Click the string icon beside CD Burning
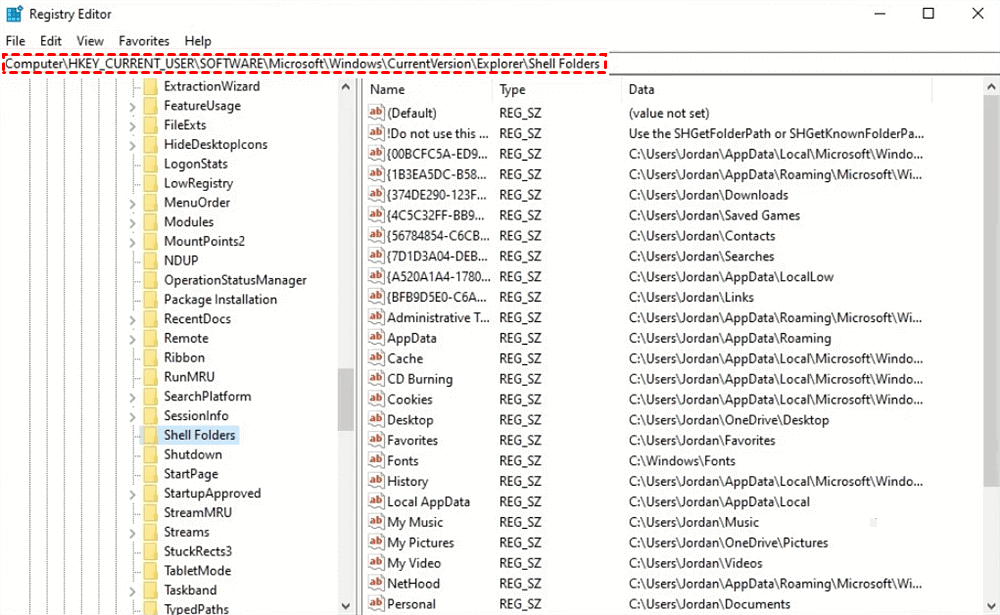 tap(376, 378)
